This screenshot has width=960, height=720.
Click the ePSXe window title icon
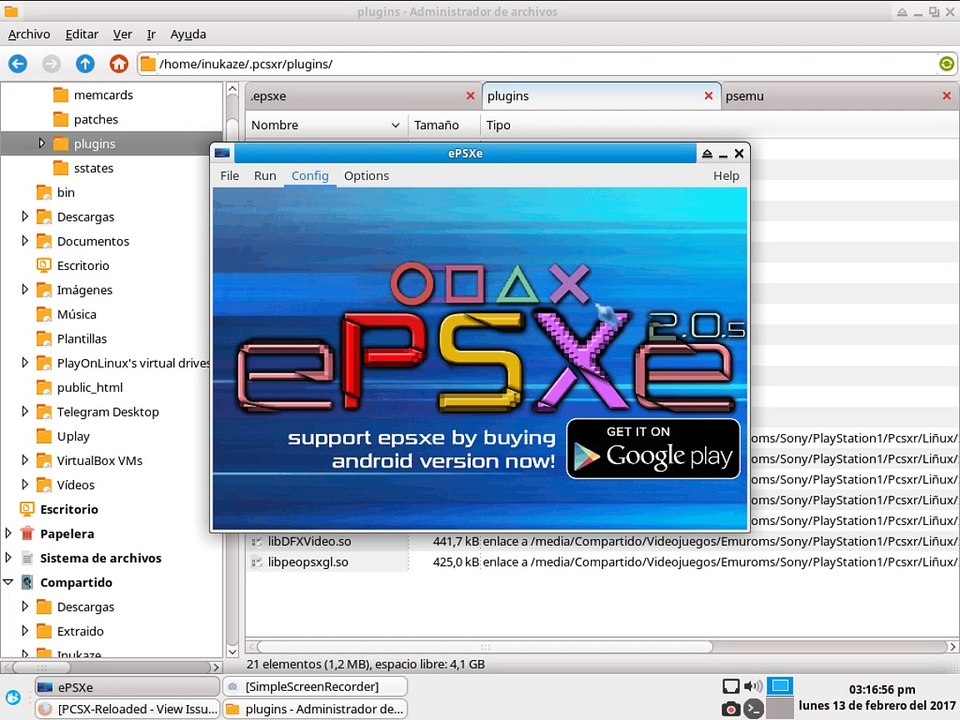point(222,153)
